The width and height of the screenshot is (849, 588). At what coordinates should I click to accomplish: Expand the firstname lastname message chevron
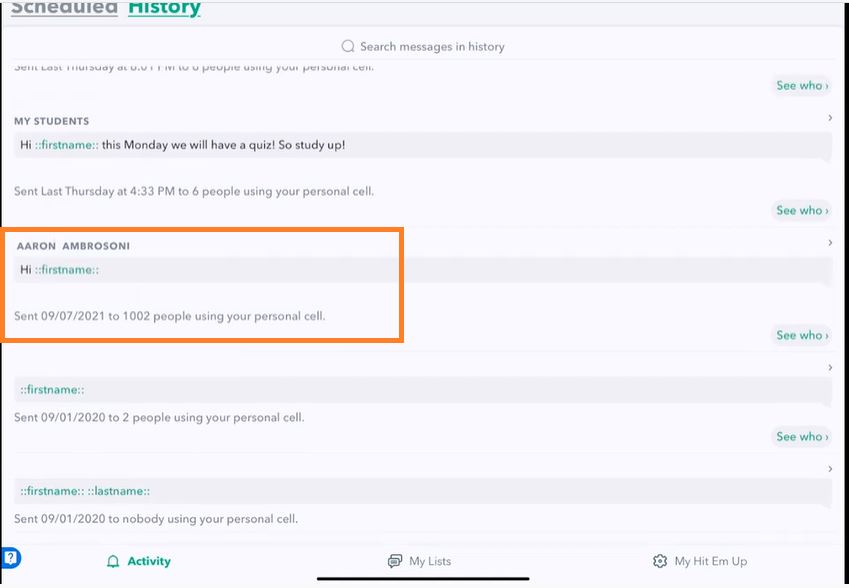pos(830,469)
